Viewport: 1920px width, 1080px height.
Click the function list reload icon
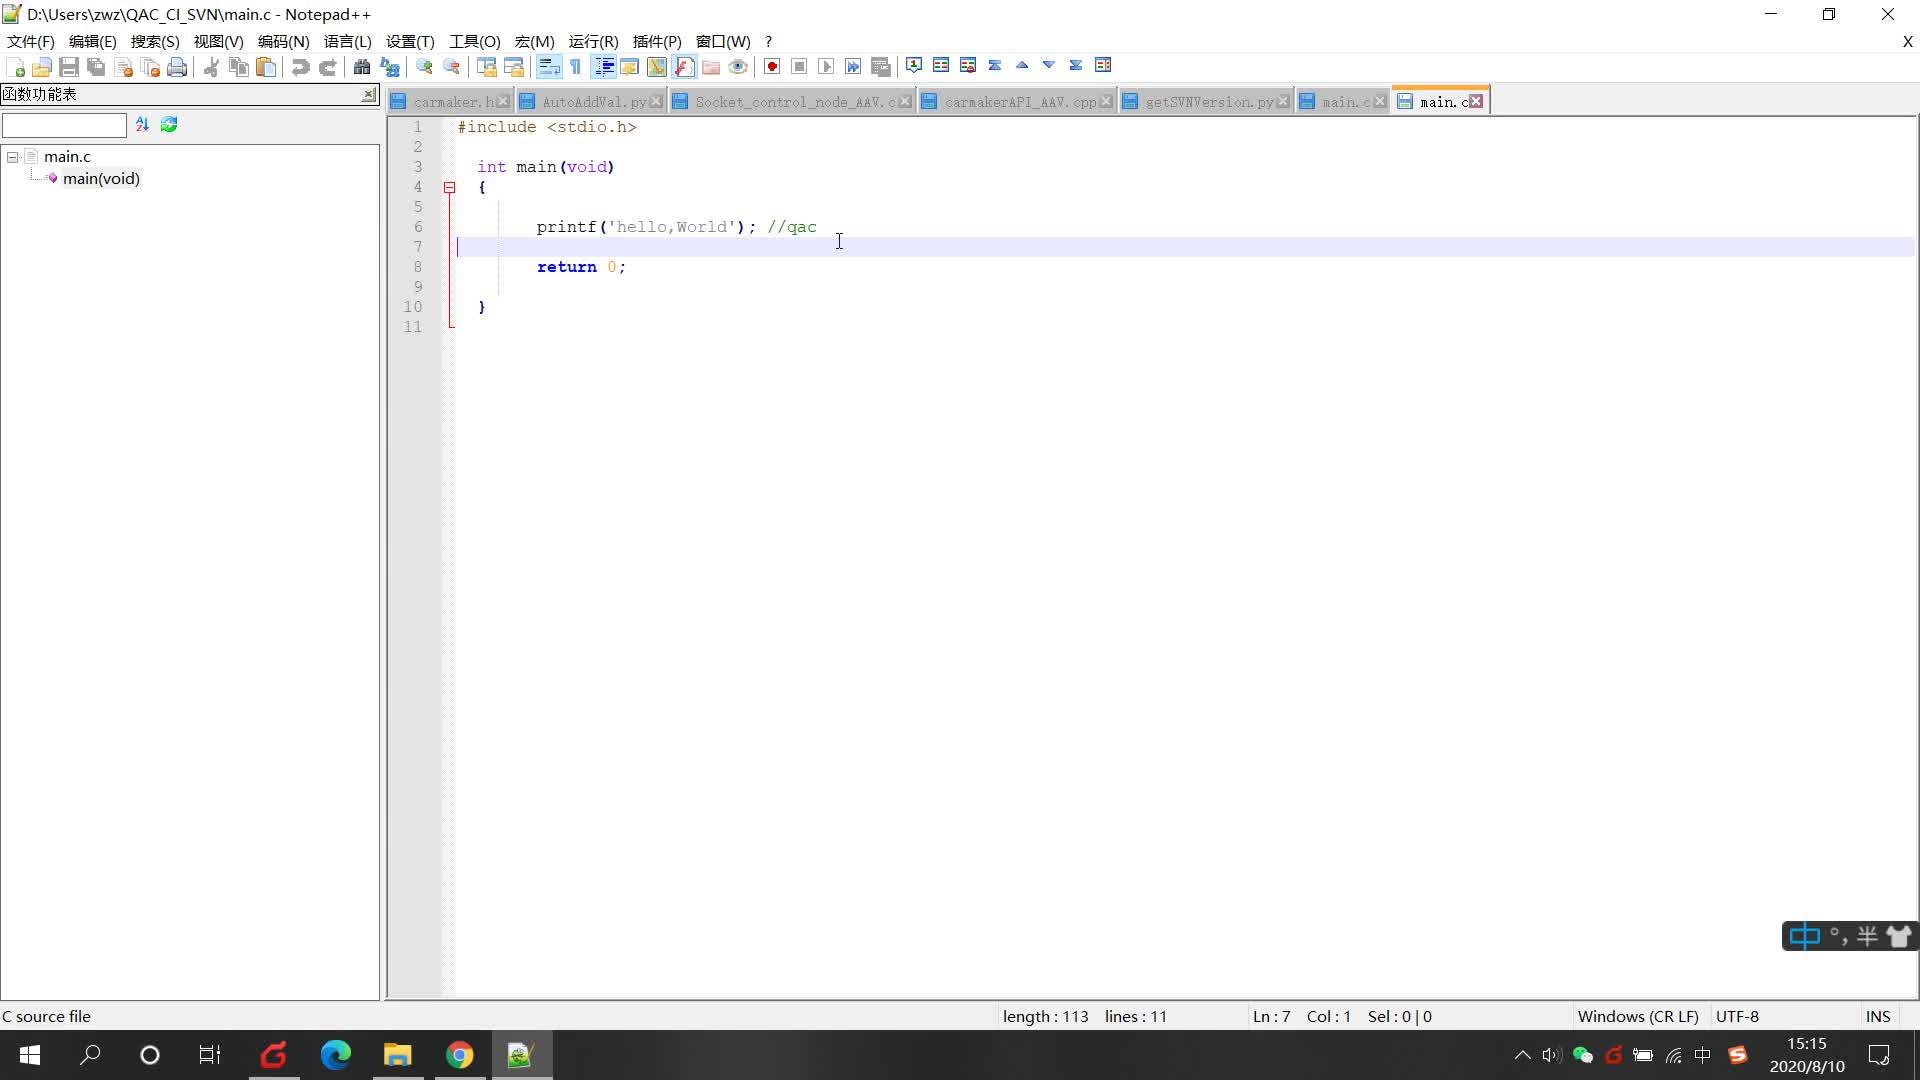169,125
